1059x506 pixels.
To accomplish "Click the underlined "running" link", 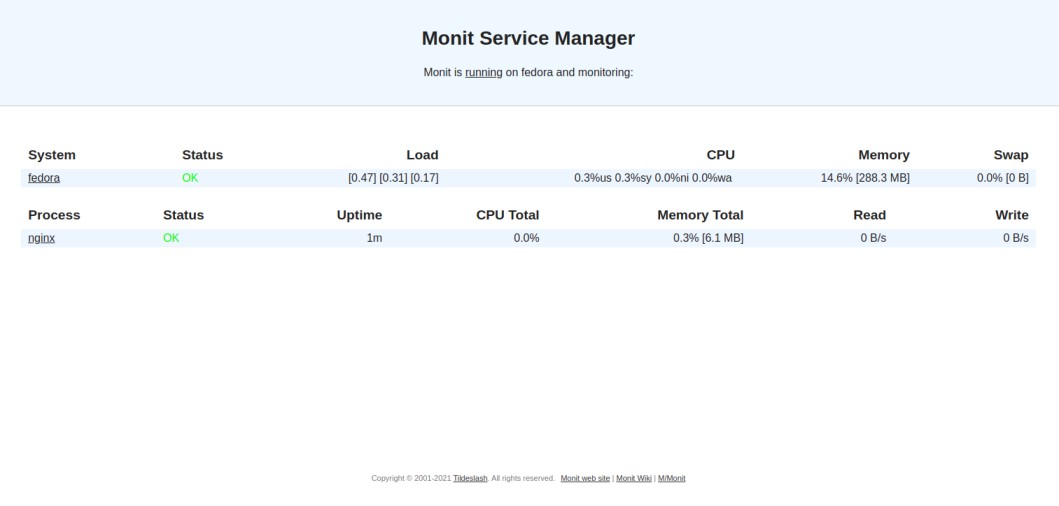I will coord(483,72).
